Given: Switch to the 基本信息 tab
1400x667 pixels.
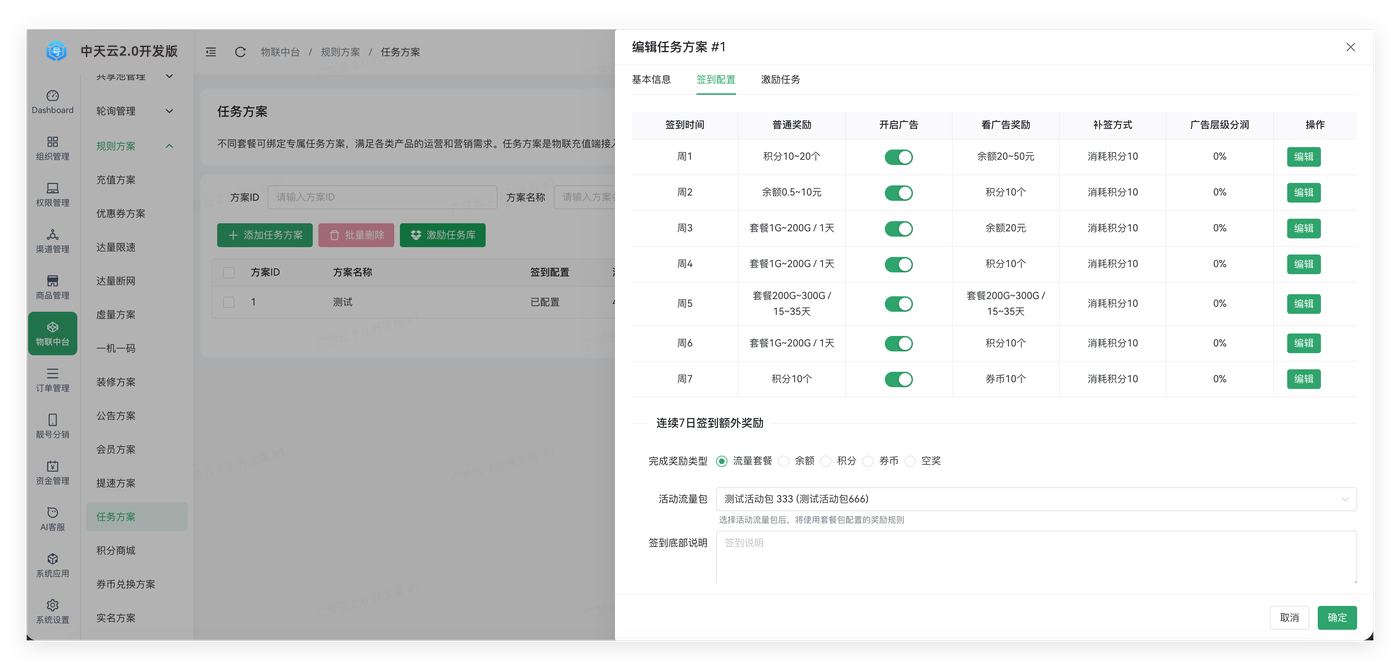Looking at the screenshot, I should tap(651, 79).
